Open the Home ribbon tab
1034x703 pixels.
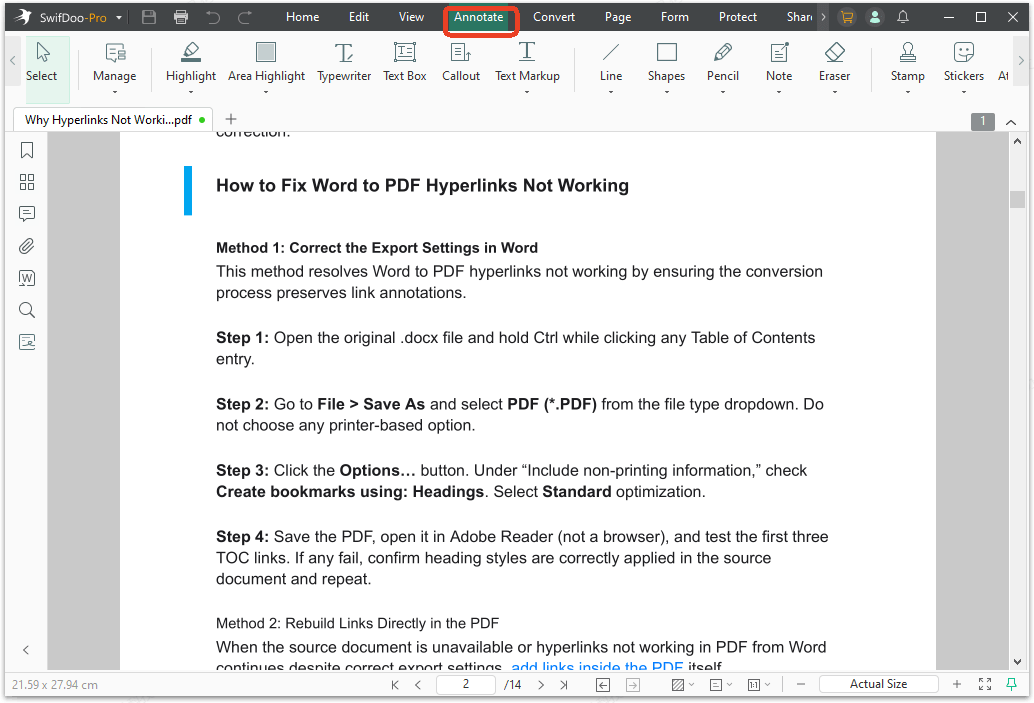(303, 17)
